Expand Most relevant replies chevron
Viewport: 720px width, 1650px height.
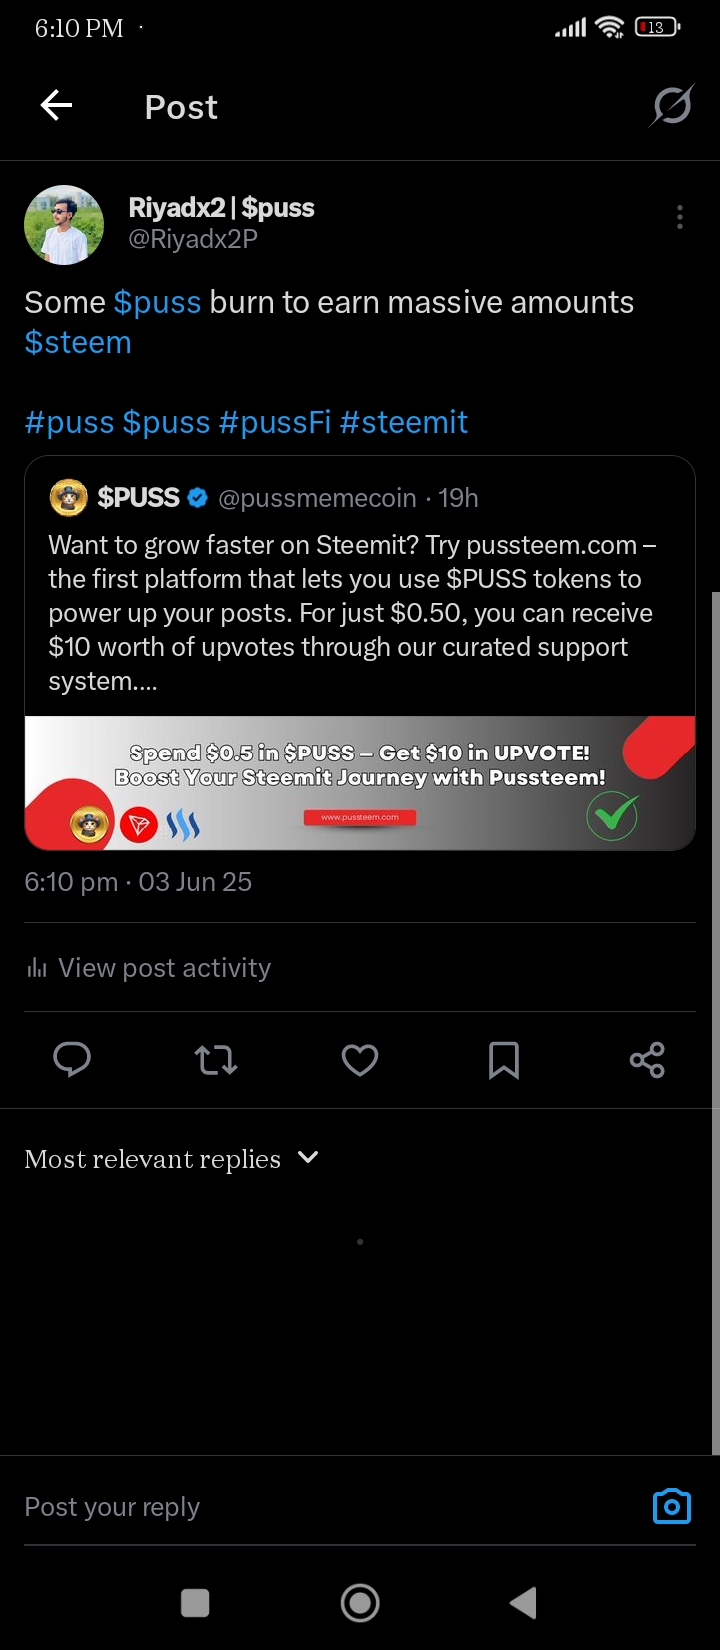(308, 1157)
